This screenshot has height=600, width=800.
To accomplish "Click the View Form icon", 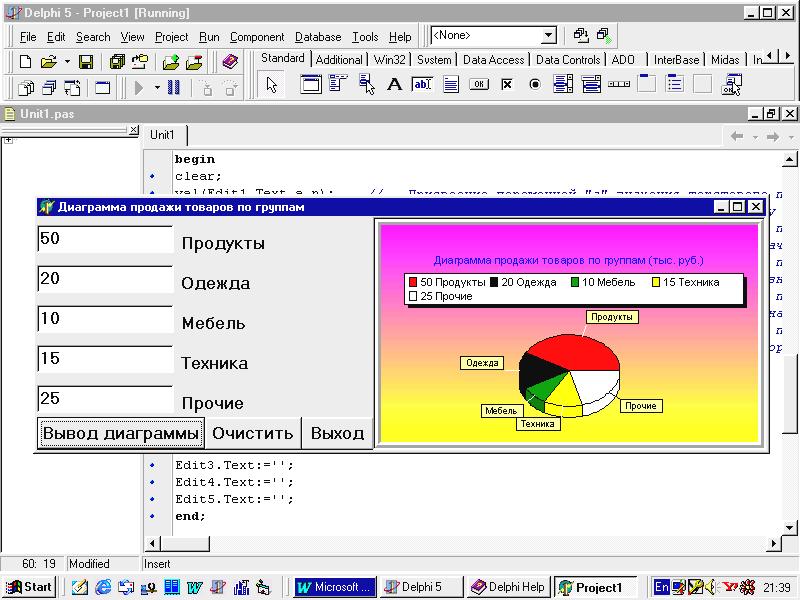I will (49, 88).
